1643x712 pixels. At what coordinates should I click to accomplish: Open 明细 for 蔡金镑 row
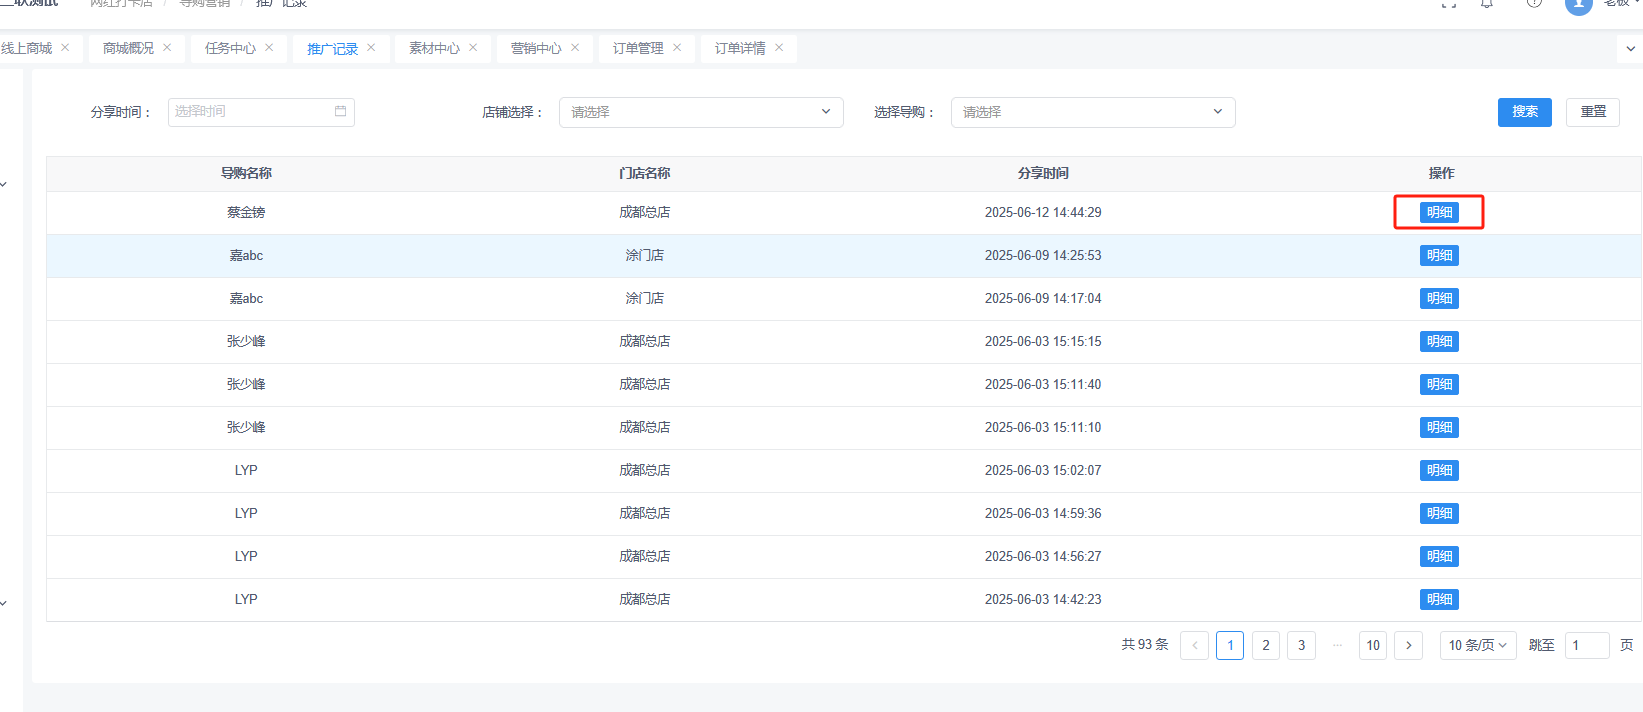click(1439, 212)
